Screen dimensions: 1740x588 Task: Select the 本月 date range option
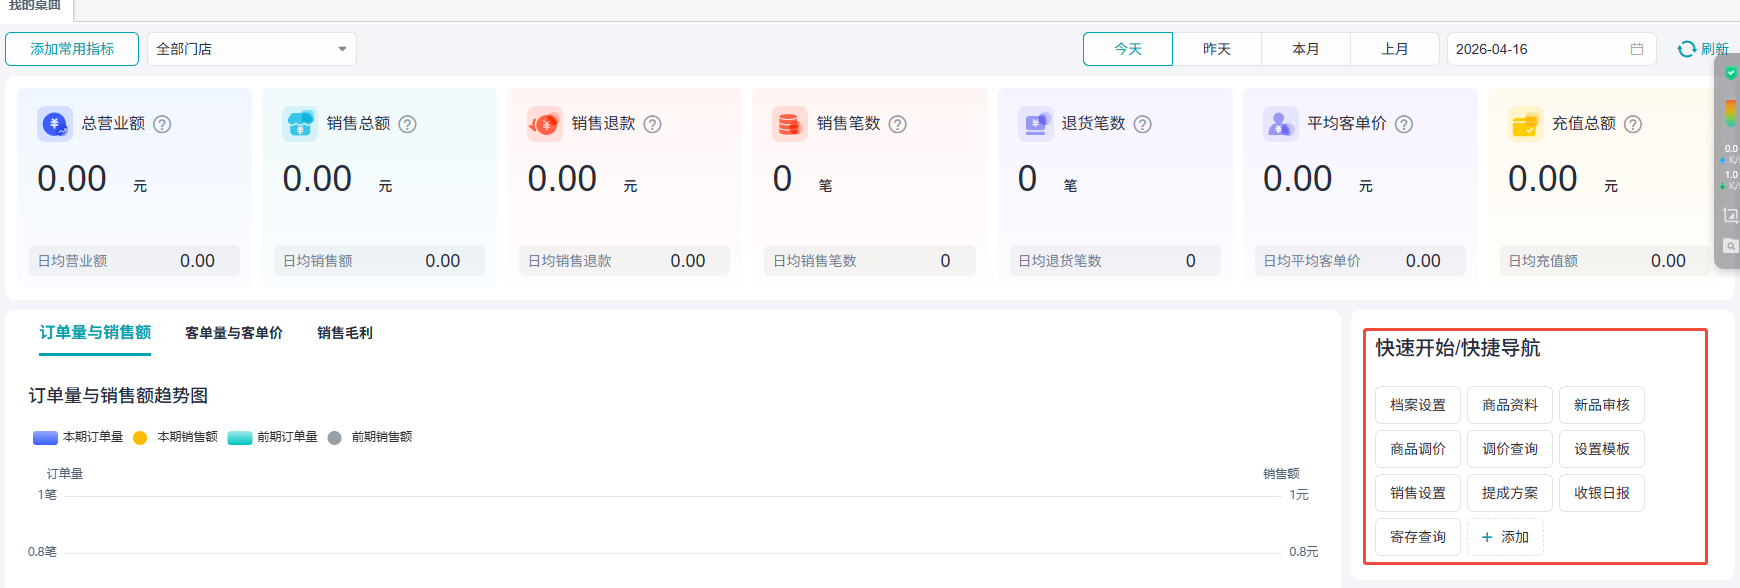coord(1305,49)
